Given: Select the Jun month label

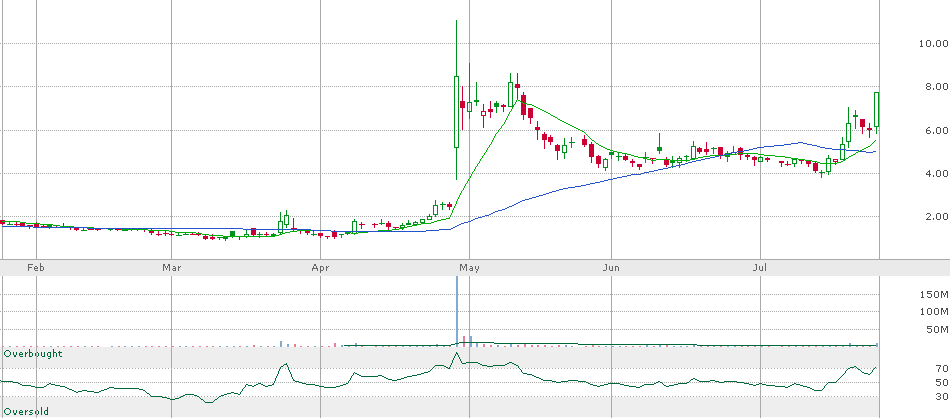Looking at the screenshot, I should pos(611,267).
